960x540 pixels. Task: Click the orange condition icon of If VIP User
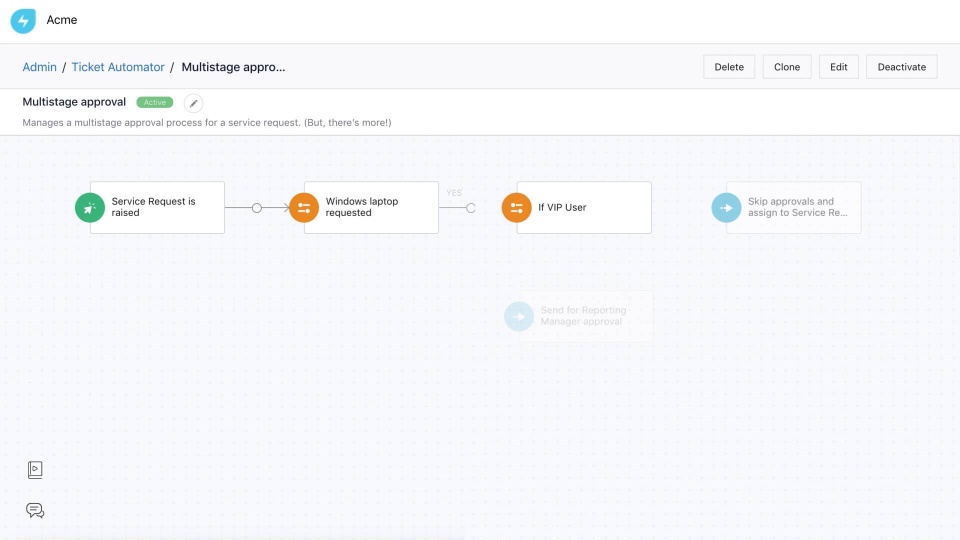point(517,208)
